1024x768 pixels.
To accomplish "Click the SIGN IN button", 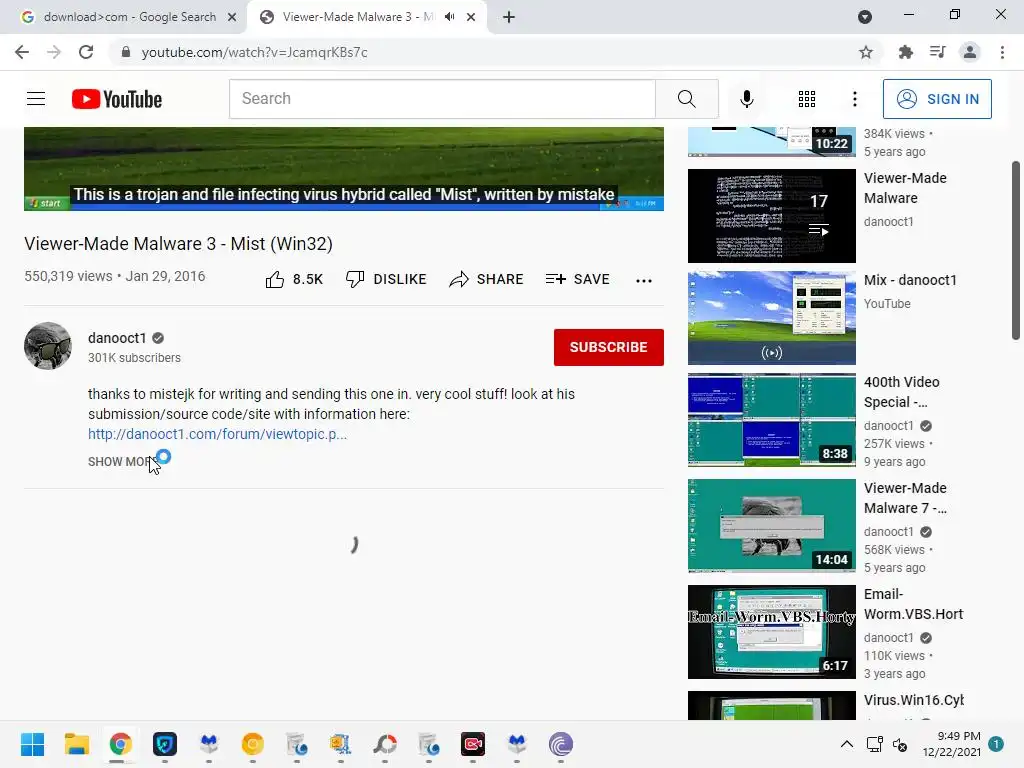I will [937, 99].
